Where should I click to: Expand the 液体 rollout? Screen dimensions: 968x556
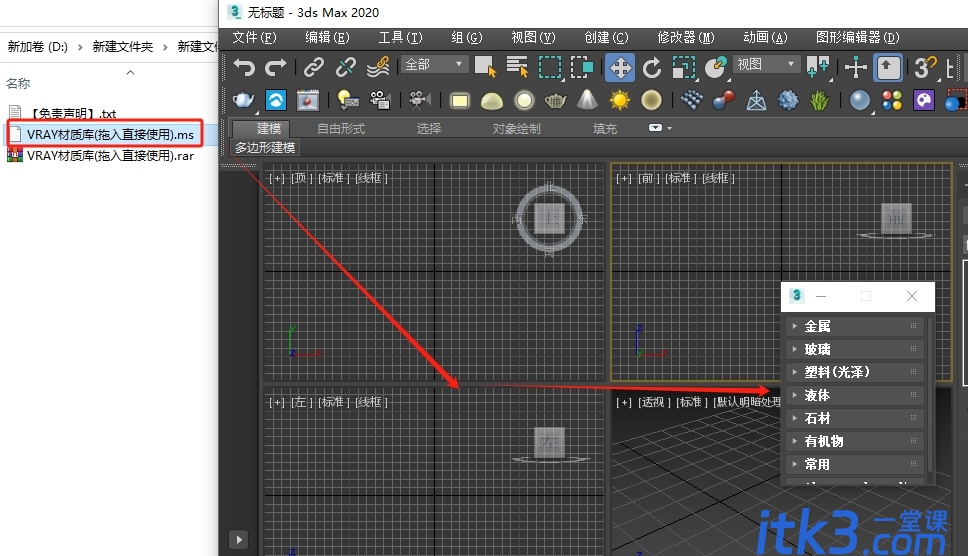click(x=854, y=395)
